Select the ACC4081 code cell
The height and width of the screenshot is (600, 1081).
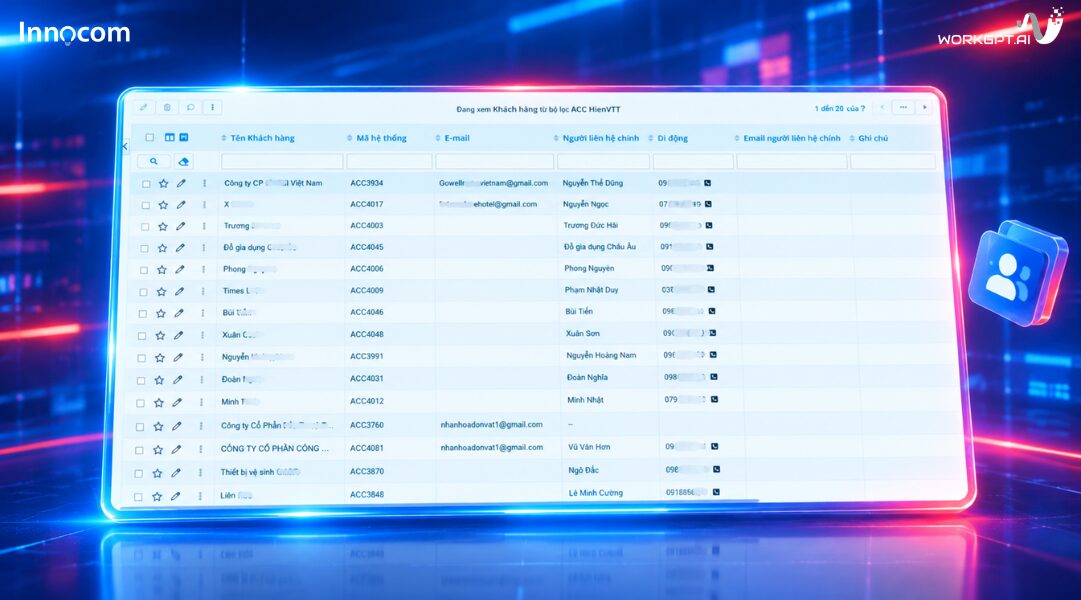pyautogui.click(x=367, y=448)
